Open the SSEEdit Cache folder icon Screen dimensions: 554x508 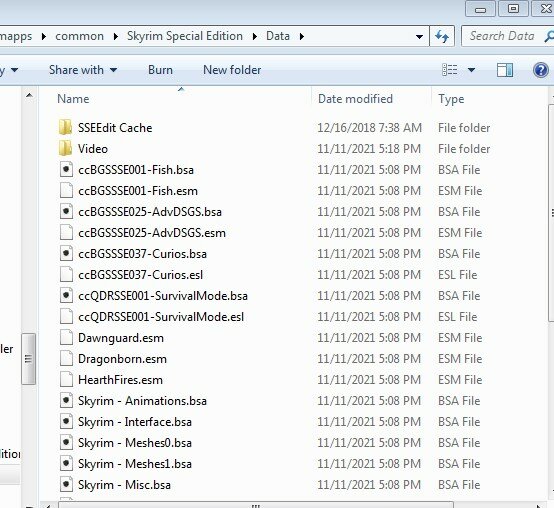click(66, 127)
